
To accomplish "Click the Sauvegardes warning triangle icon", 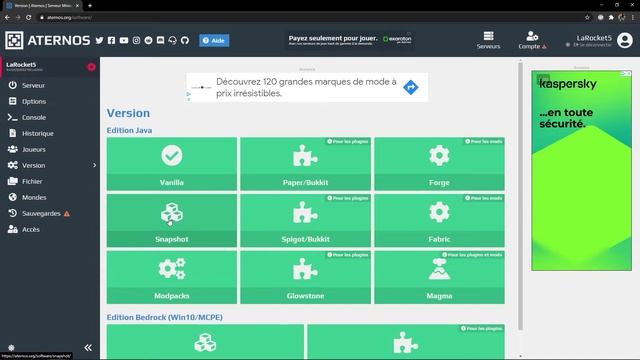I will tap(67, 213).
